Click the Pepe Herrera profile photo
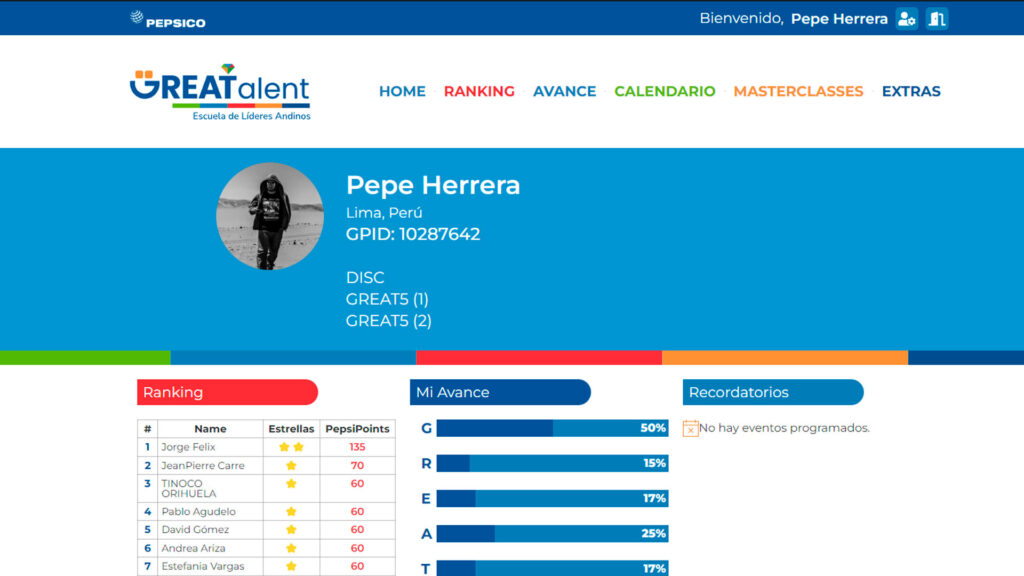This screenshot has width=1024, height=576. (x=270, y=216)
